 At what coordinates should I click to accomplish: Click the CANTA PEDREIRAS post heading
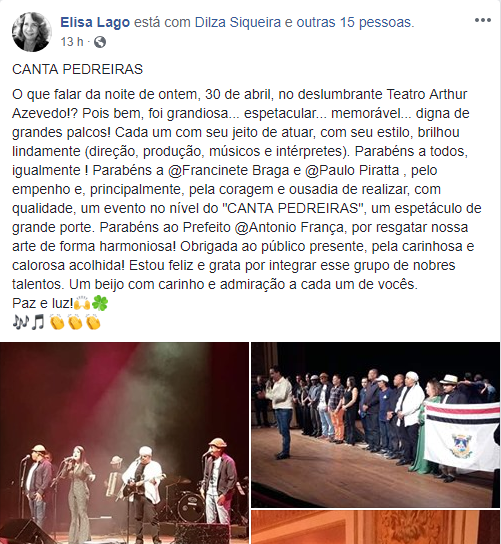(77, 69)
